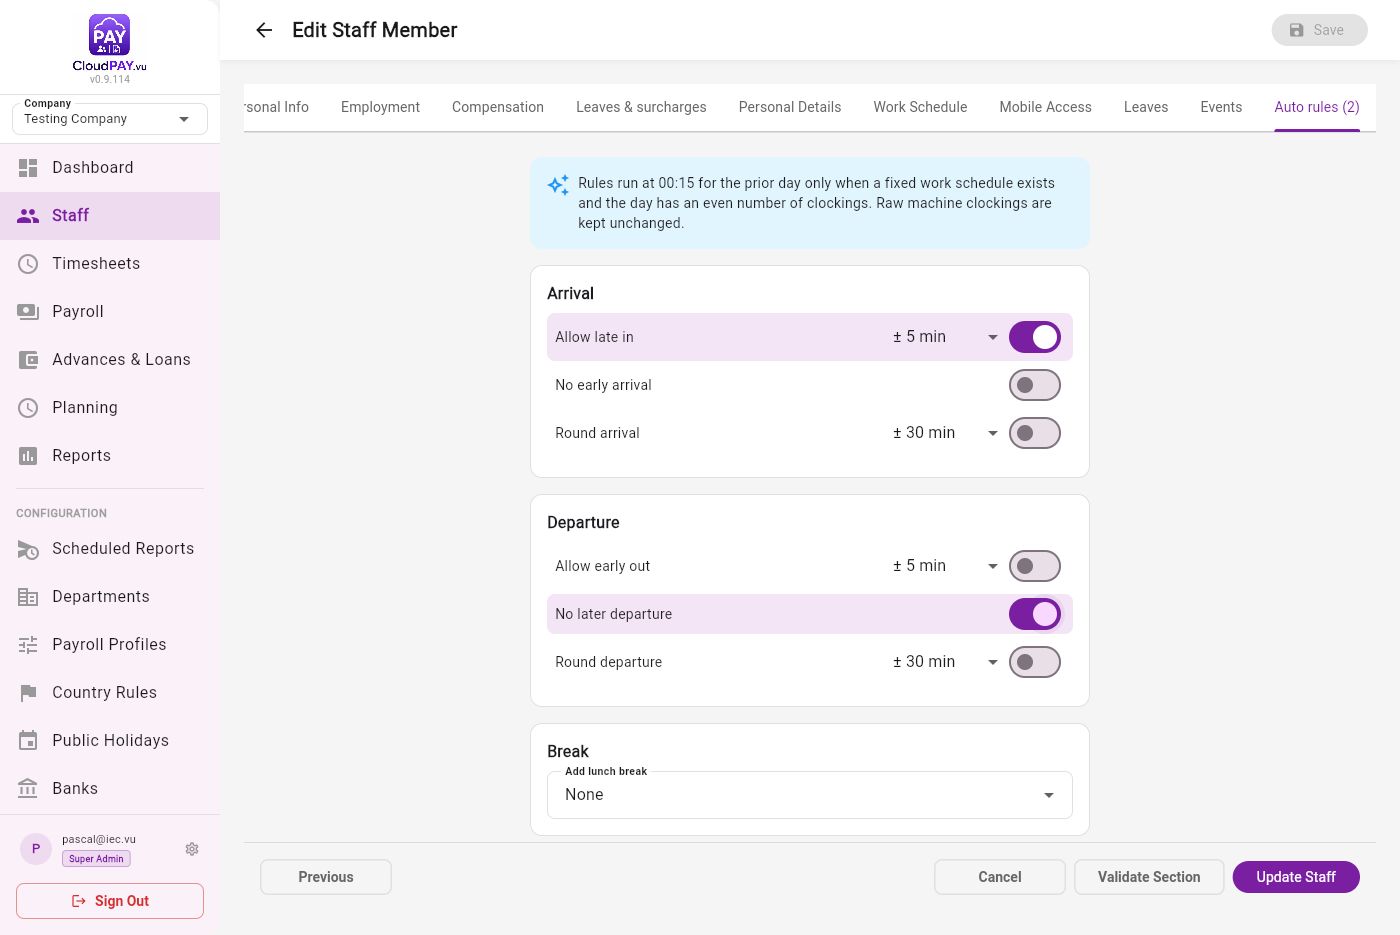1400x935 pixels.
Task: Disable the Allow late in toggle
Action: 1035,337
